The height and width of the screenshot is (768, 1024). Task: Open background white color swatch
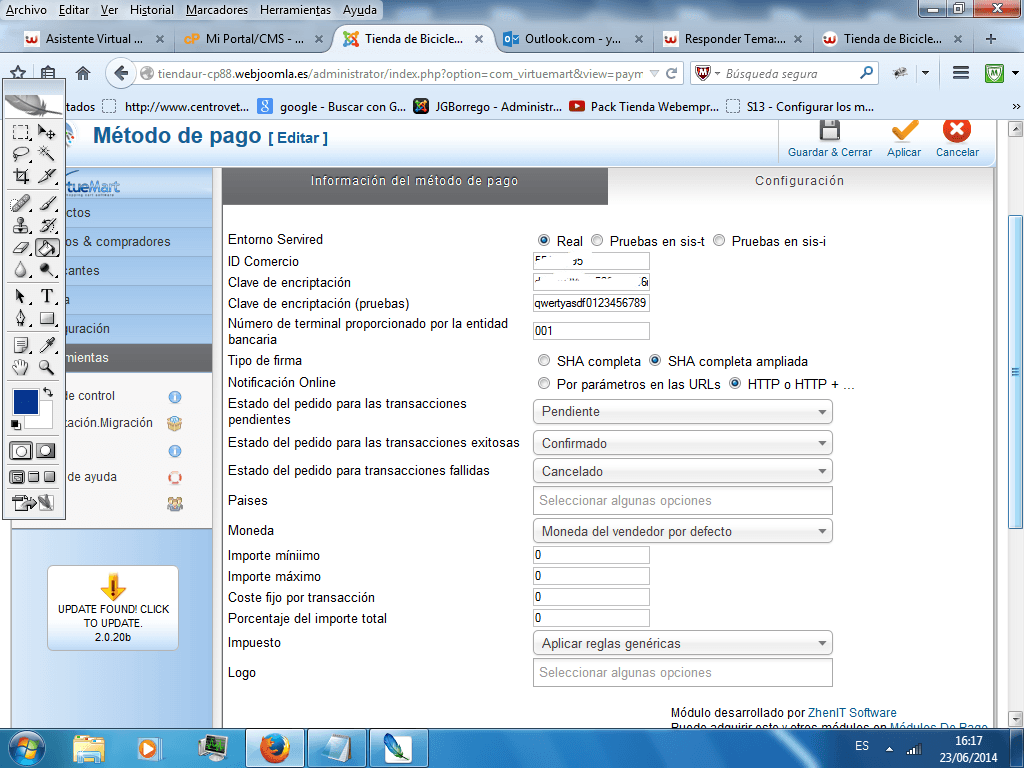(x=43, y=419)
